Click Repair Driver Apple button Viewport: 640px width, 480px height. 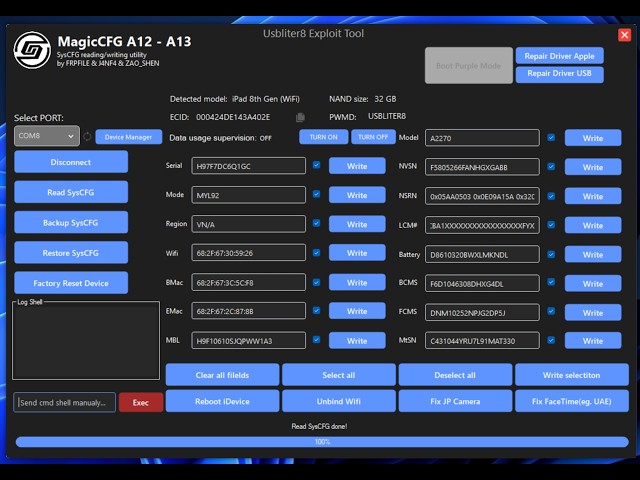pos(560,56)
